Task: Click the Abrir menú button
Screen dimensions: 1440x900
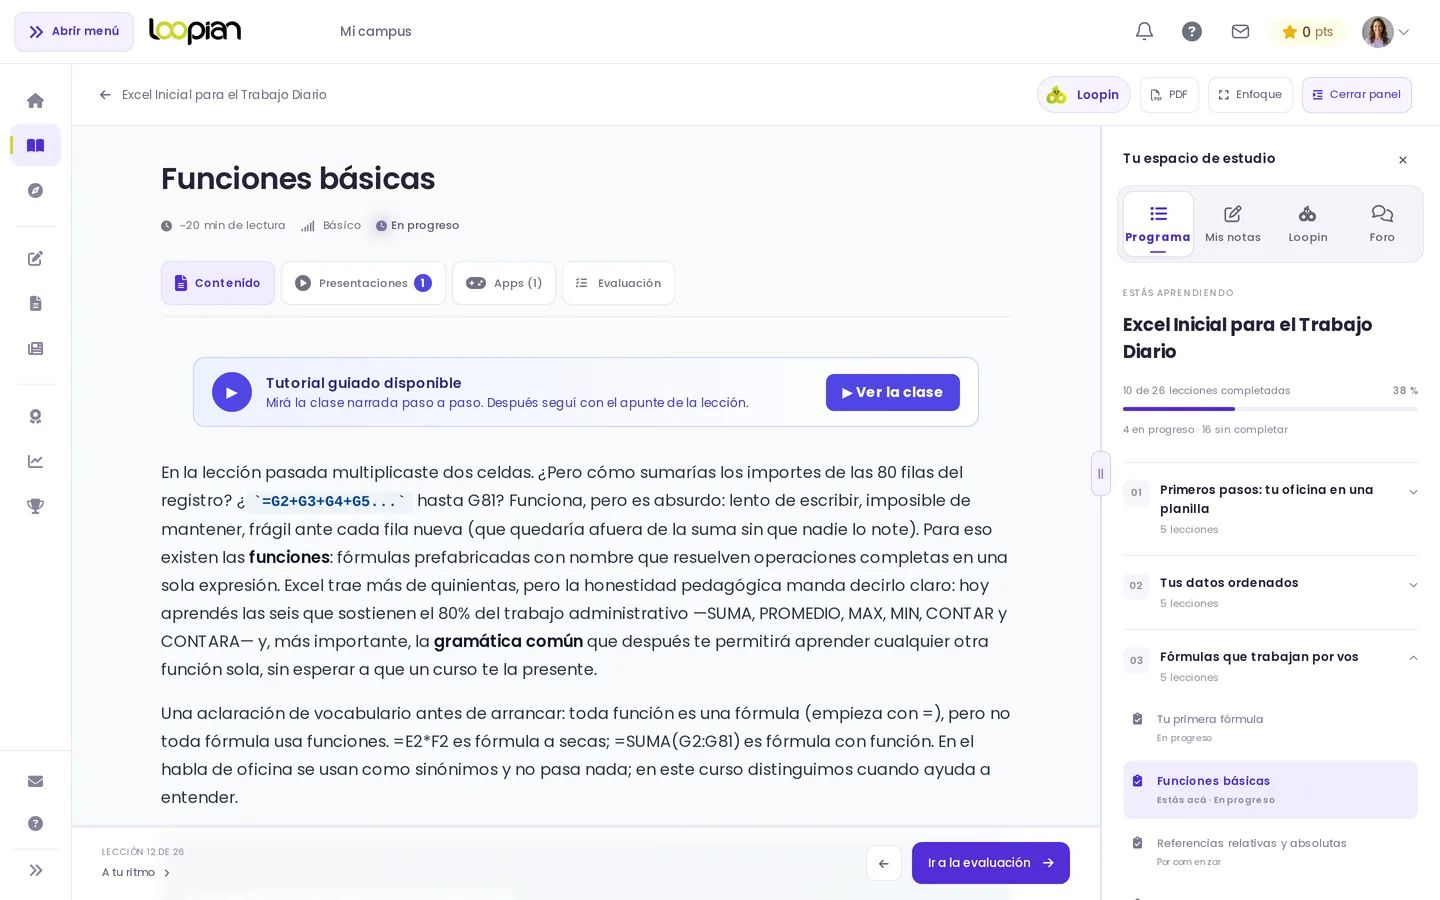Action: coord(74,32)
